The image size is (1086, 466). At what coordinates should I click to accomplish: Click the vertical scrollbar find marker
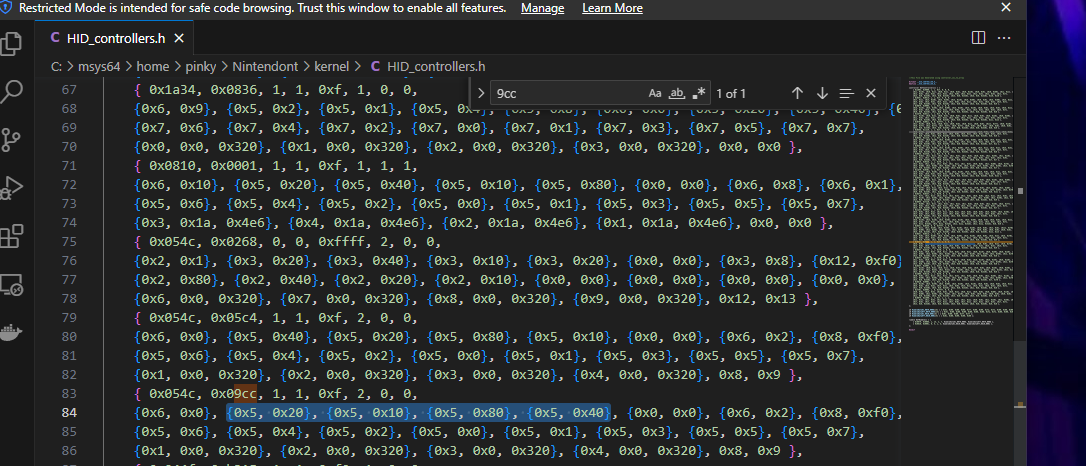(x=1020, y=404)
